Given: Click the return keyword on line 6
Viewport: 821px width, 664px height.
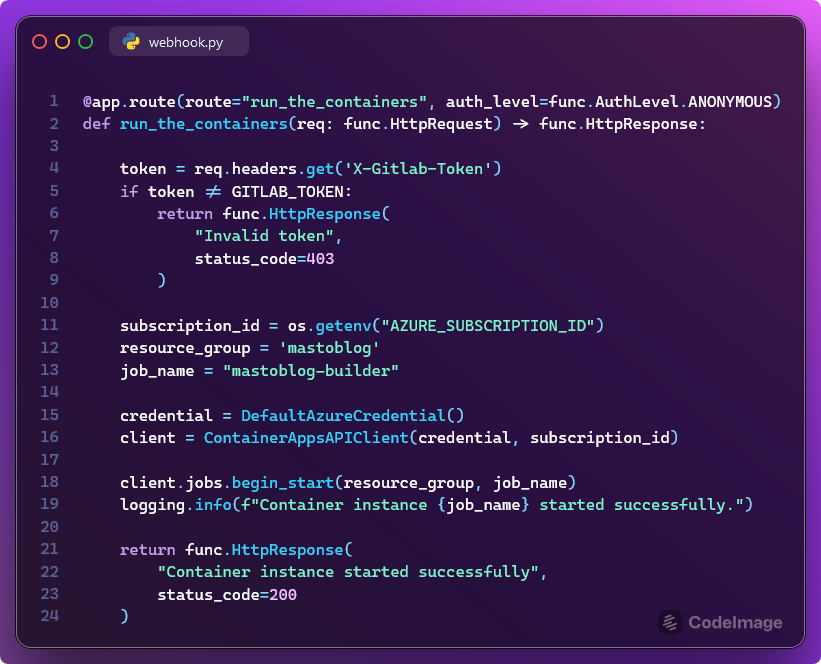Looking at the screenshot, I should 185,214.
